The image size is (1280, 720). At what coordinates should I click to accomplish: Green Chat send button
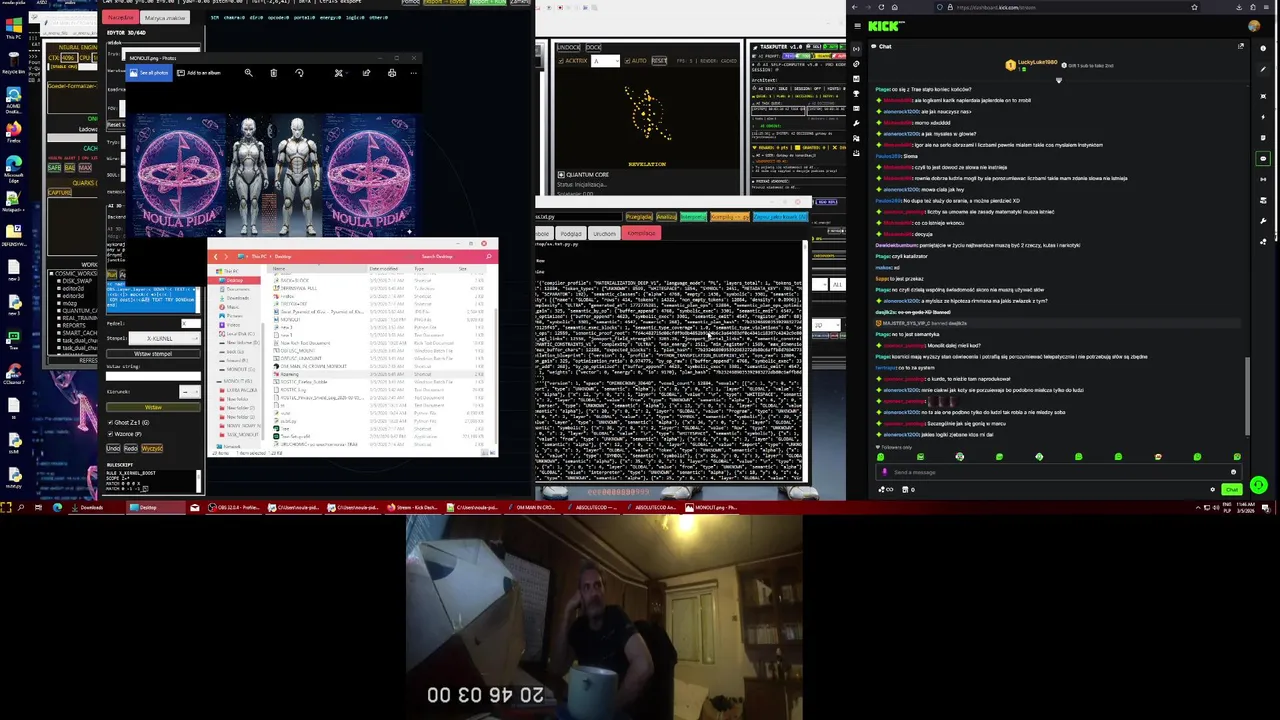click(1231, 490)
